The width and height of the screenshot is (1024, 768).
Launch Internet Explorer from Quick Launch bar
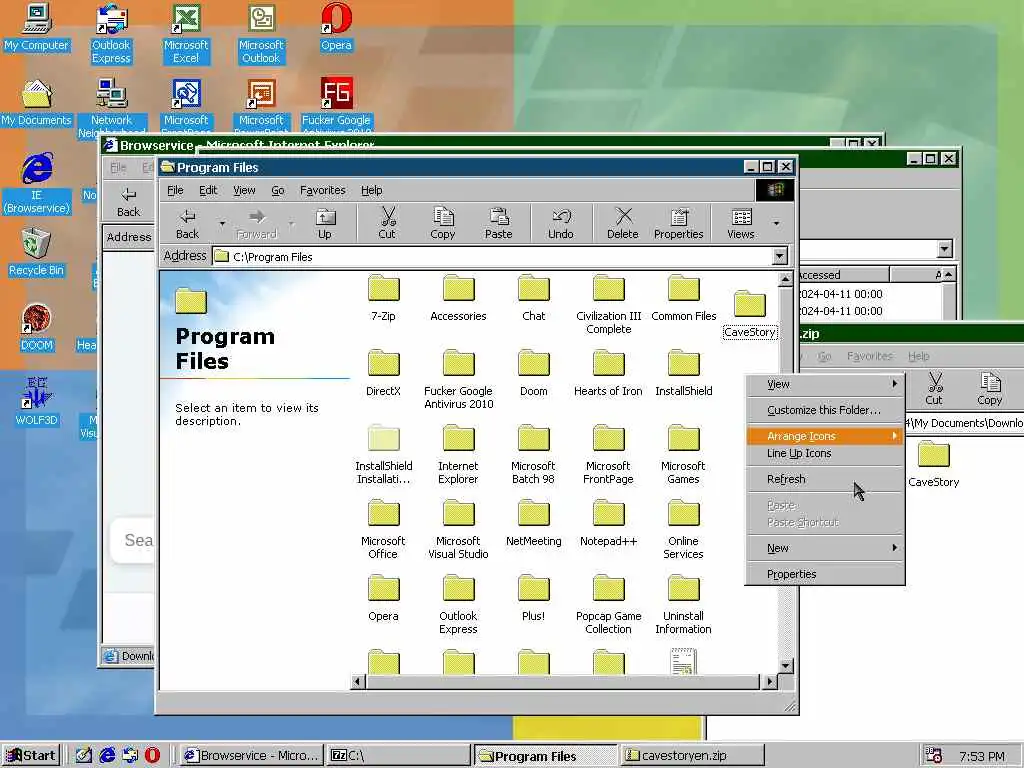[x=107, y=756]
